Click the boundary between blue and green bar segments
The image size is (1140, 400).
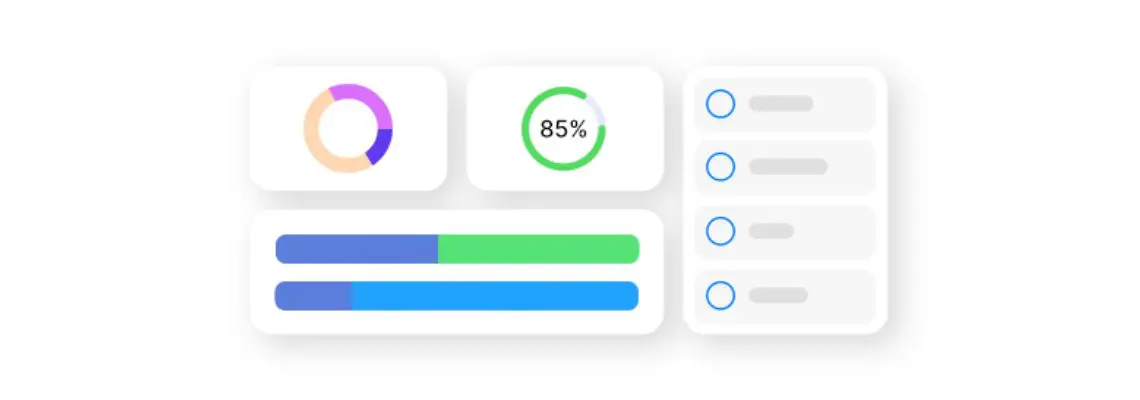coord(438,249)
